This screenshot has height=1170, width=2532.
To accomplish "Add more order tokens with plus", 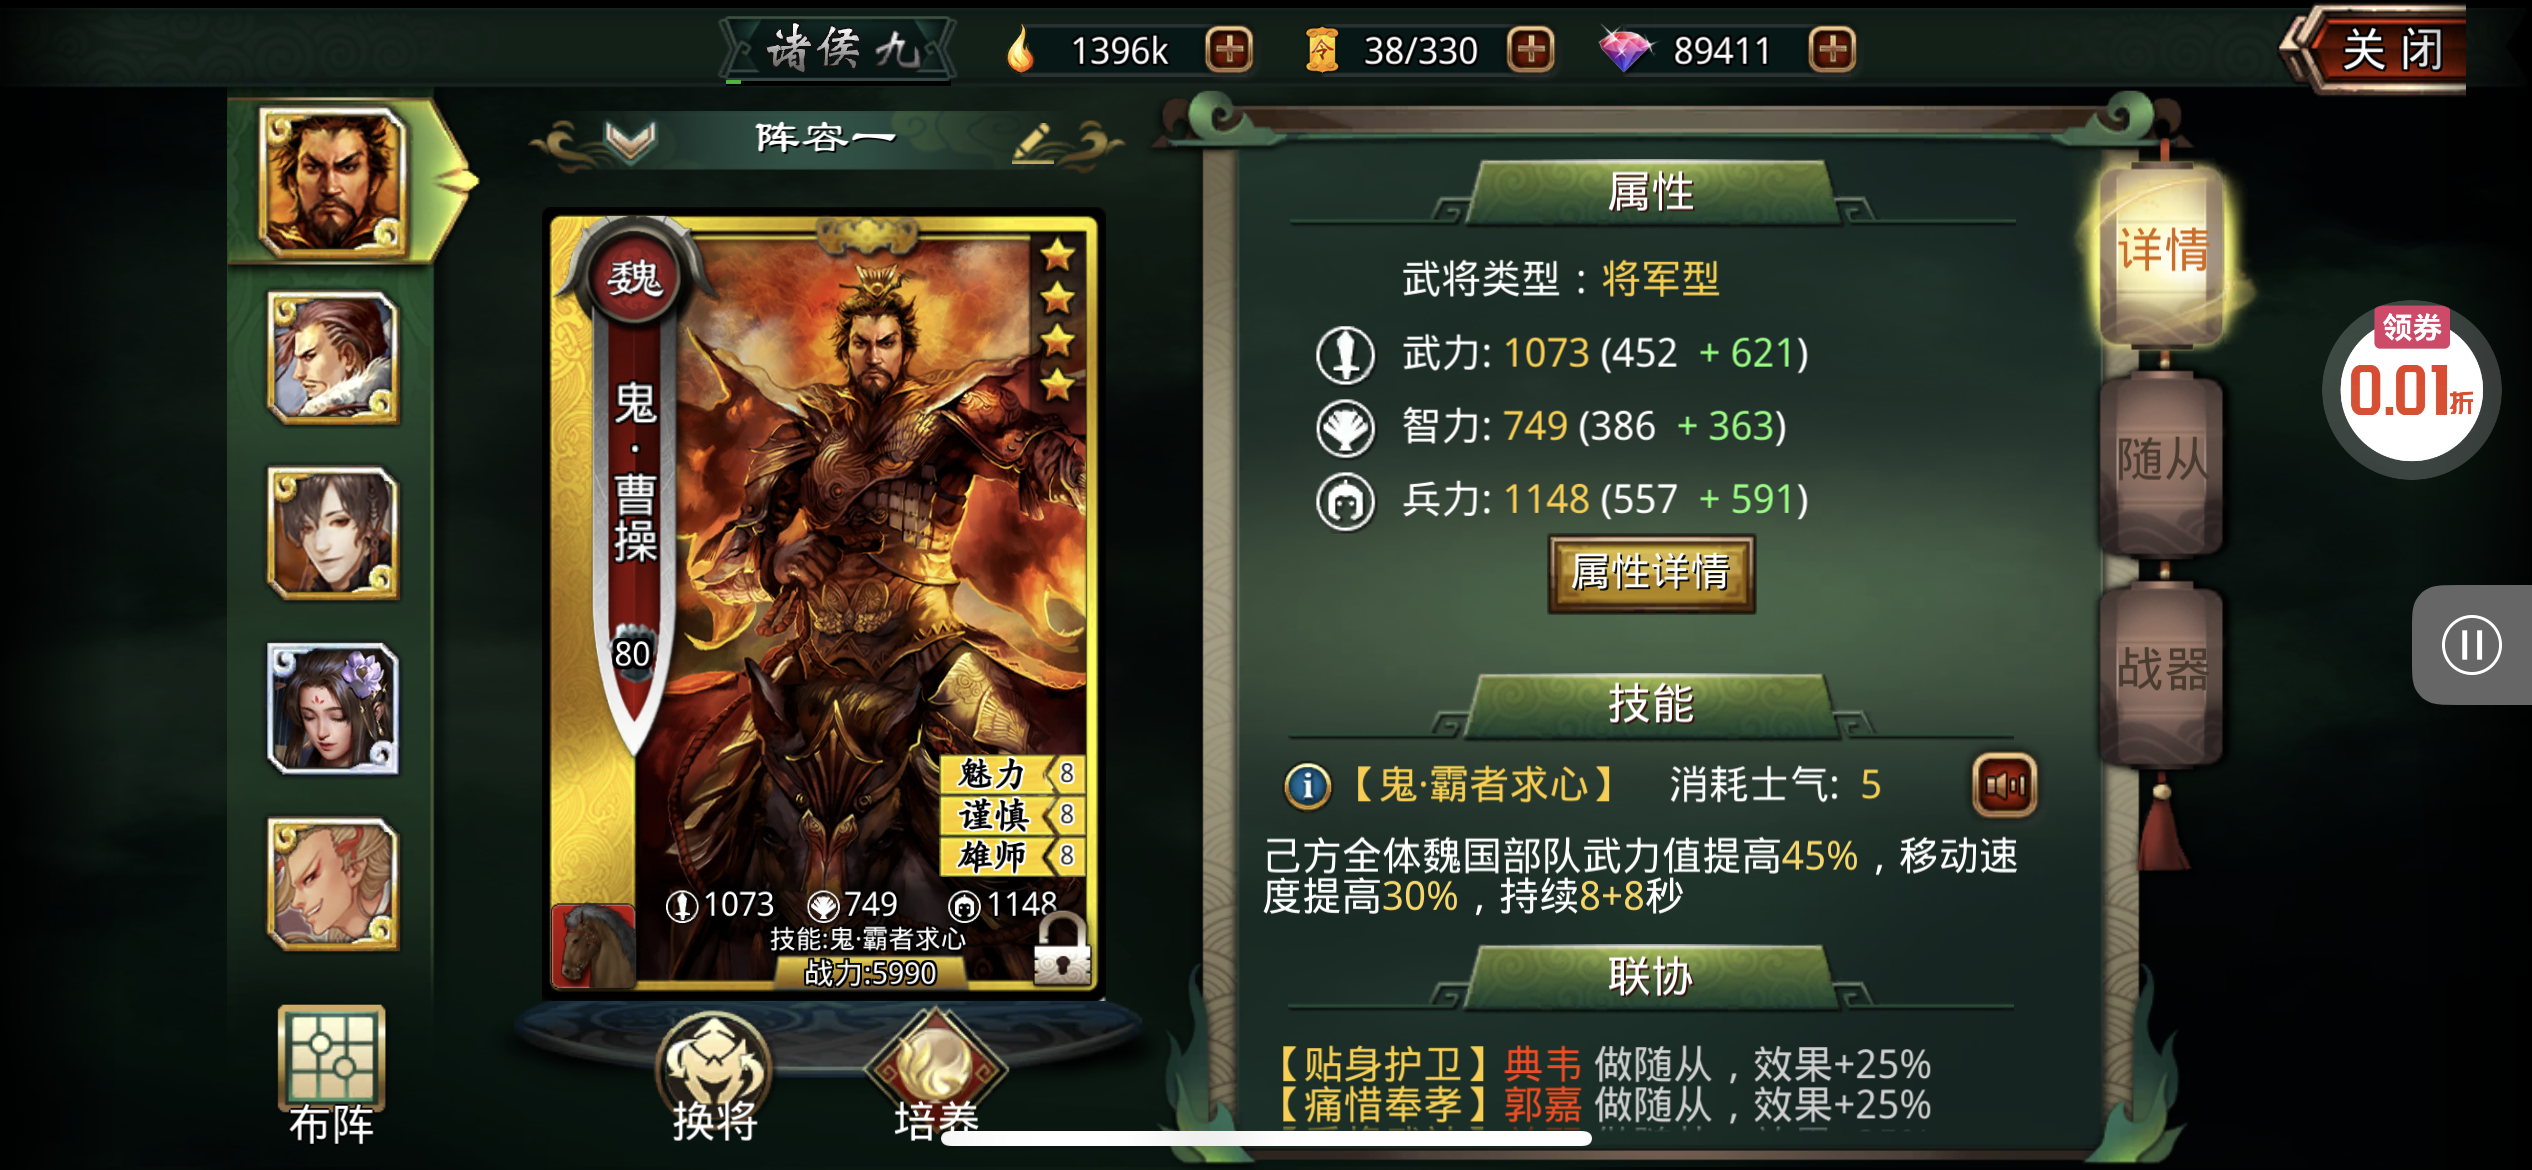I will pyautogui.click(x=1531, y=50).
